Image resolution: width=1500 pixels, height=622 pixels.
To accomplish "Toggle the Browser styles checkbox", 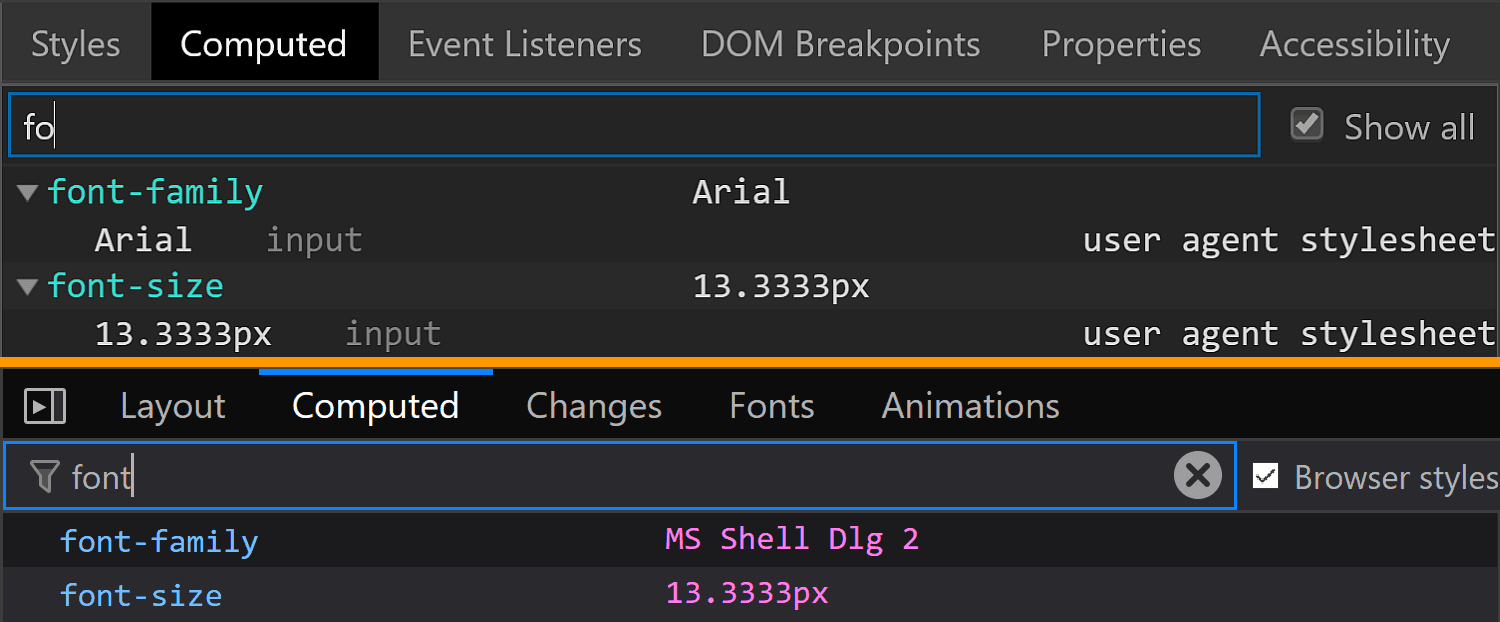I will (1266, 476).
